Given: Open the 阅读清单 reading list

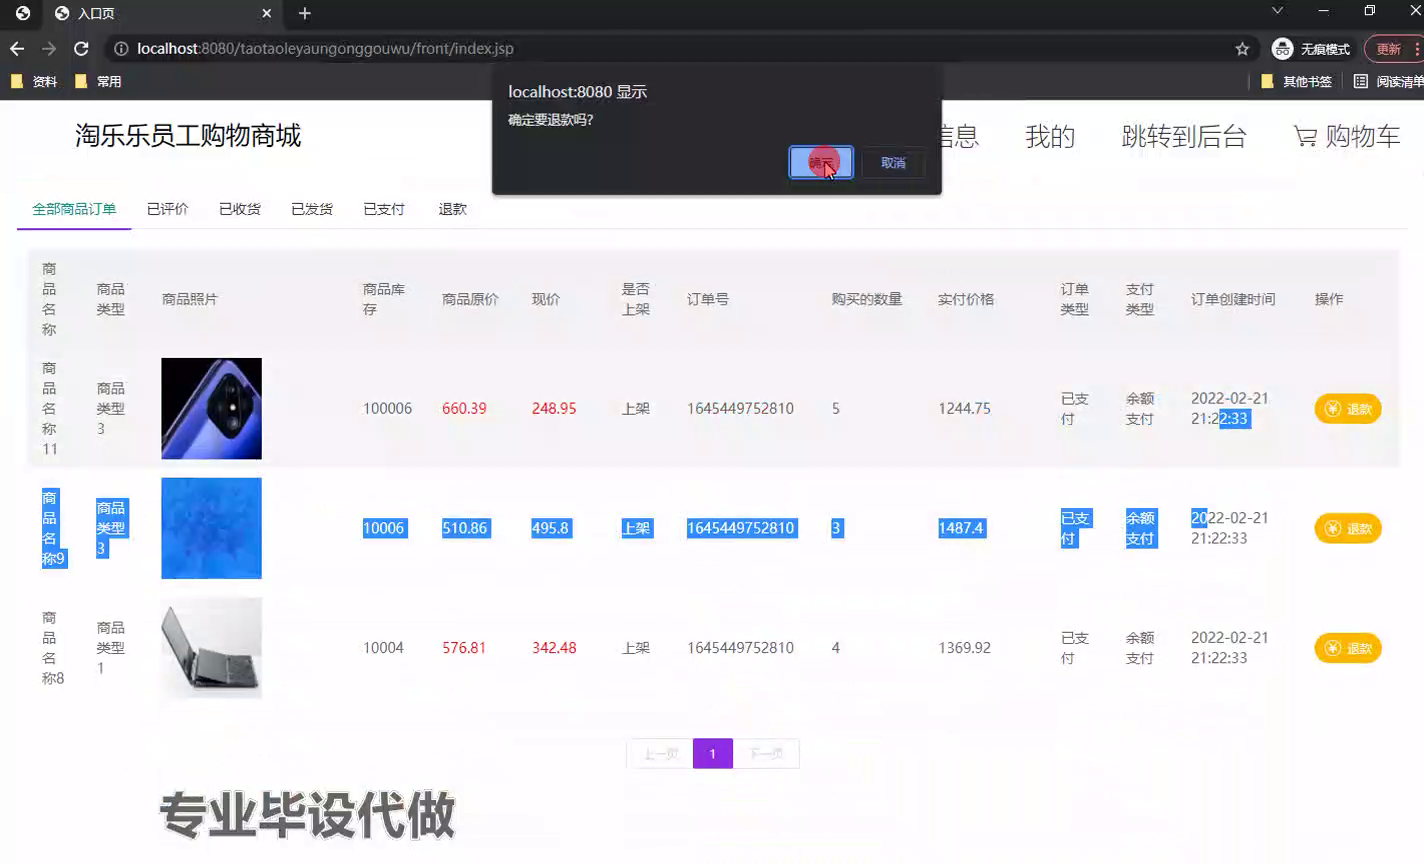Looking at the screenshot, I should (x=1388, y=81).
